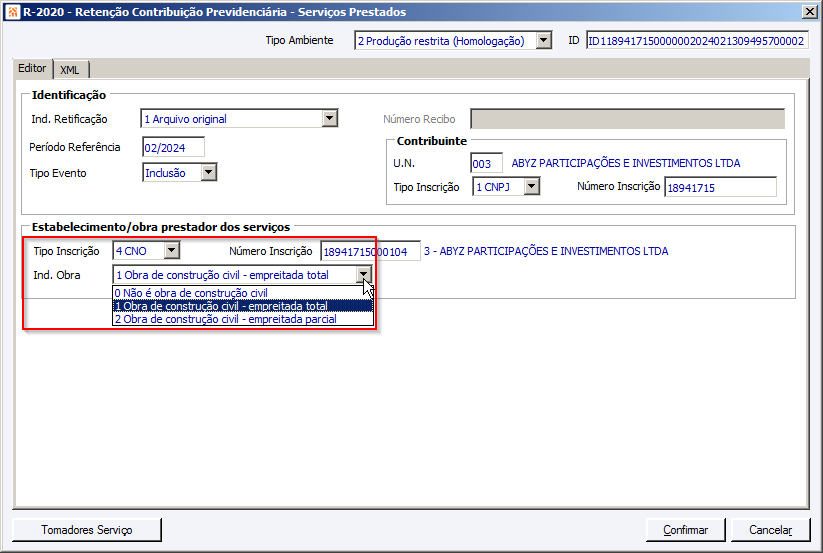Click the Número Recibo field

pos(627,119)
